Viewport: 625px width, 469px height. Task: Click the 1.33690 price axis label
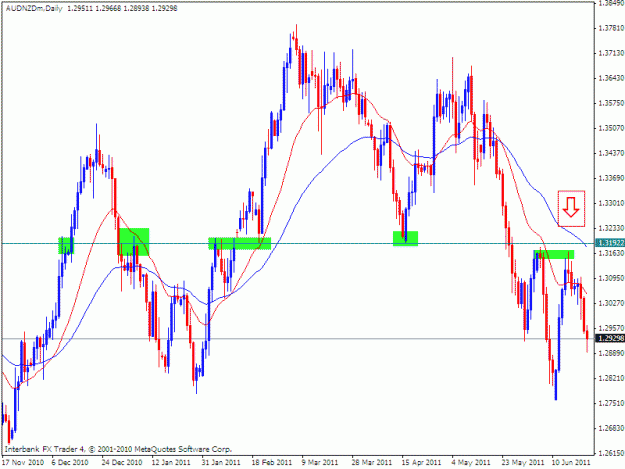coord(611,178)
